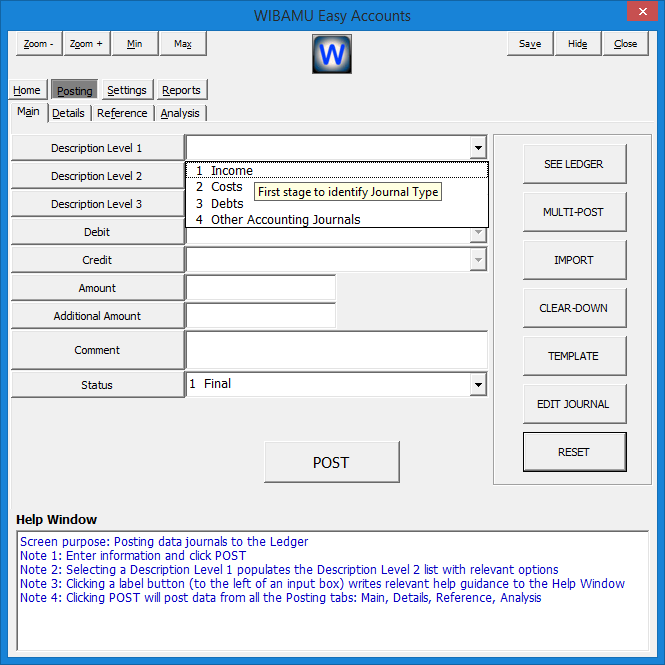The height and width of the screenshot is (665, 665).
Task: Click the Additional Amount label button
Action: [97, 316]
